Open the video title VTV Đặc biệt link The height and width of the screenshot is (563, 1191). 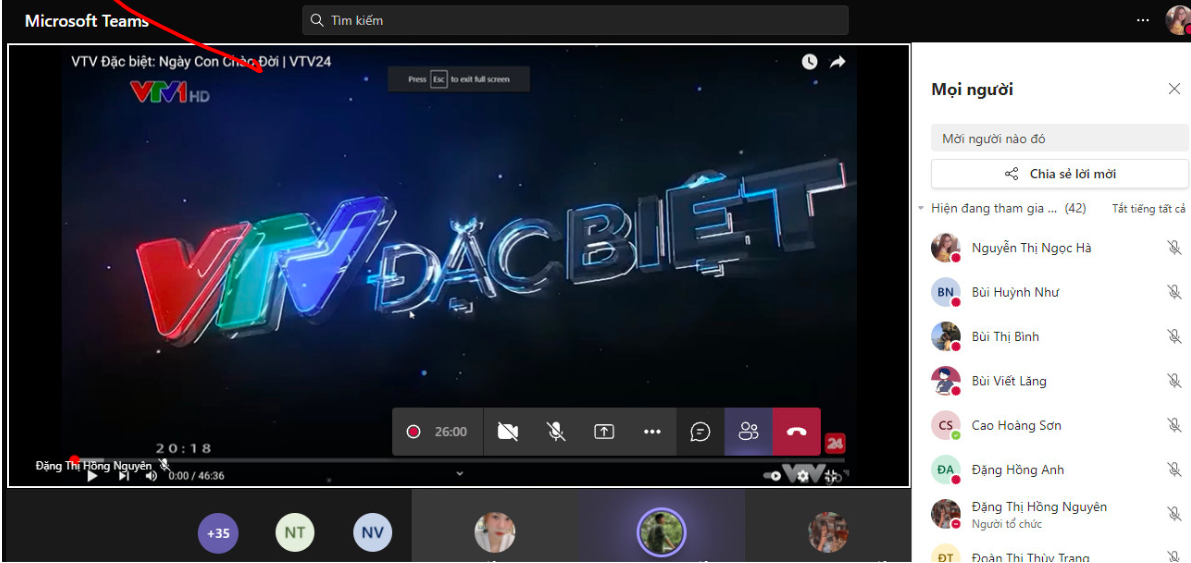(x=201, y=62)
